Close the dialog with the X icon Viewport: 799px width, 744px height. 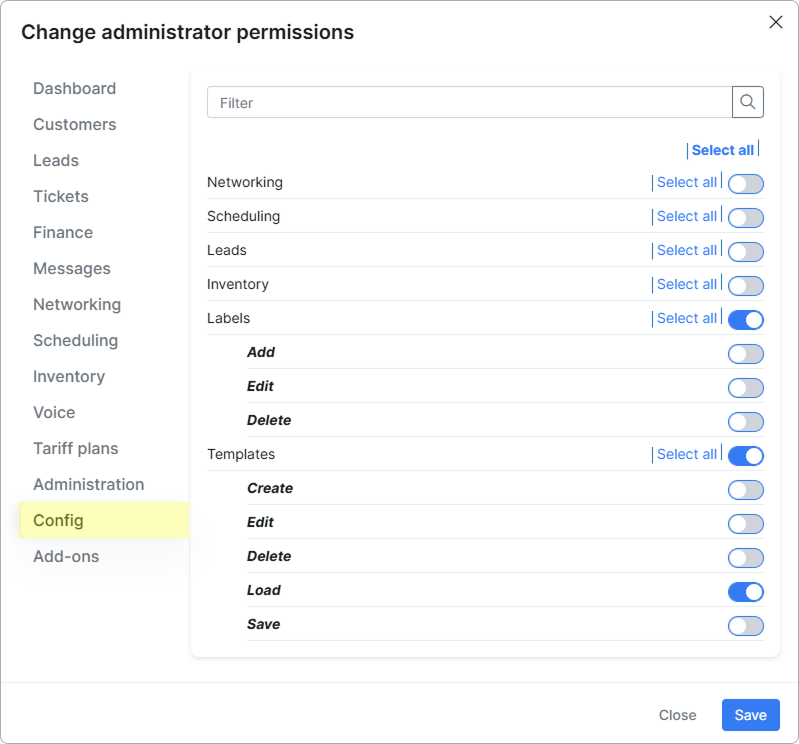click(776, 22)
